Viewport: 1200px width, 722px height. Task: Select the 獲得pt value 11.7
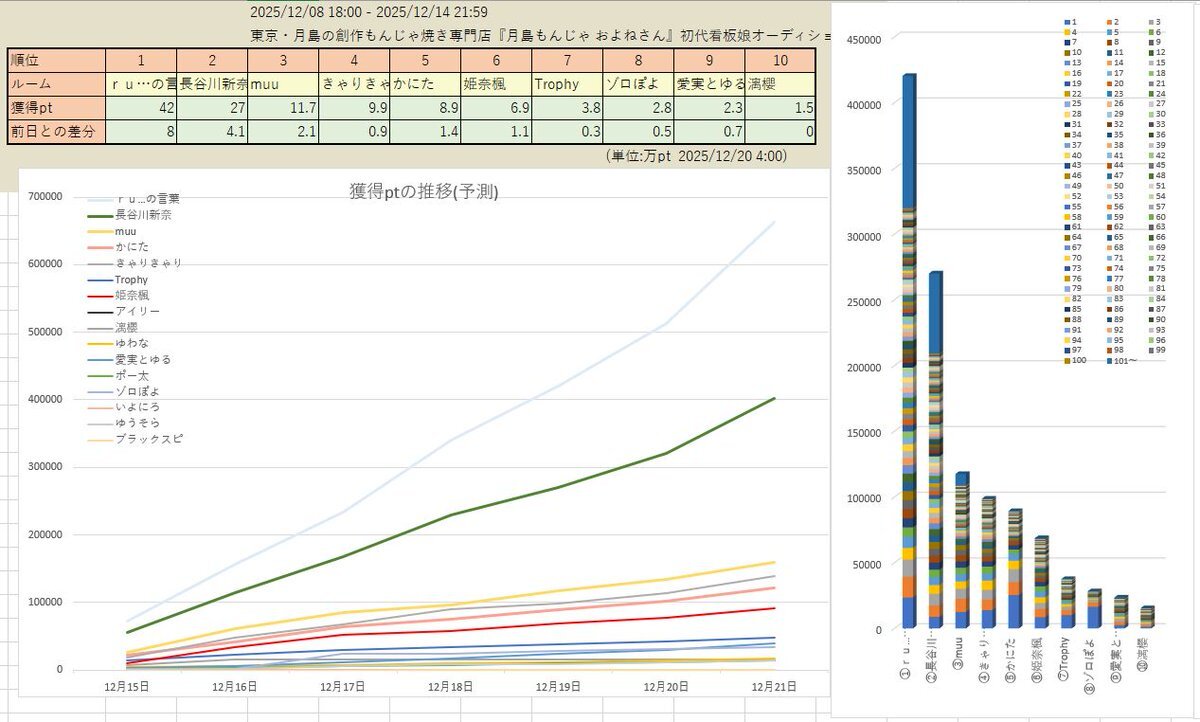coord(283,107)
